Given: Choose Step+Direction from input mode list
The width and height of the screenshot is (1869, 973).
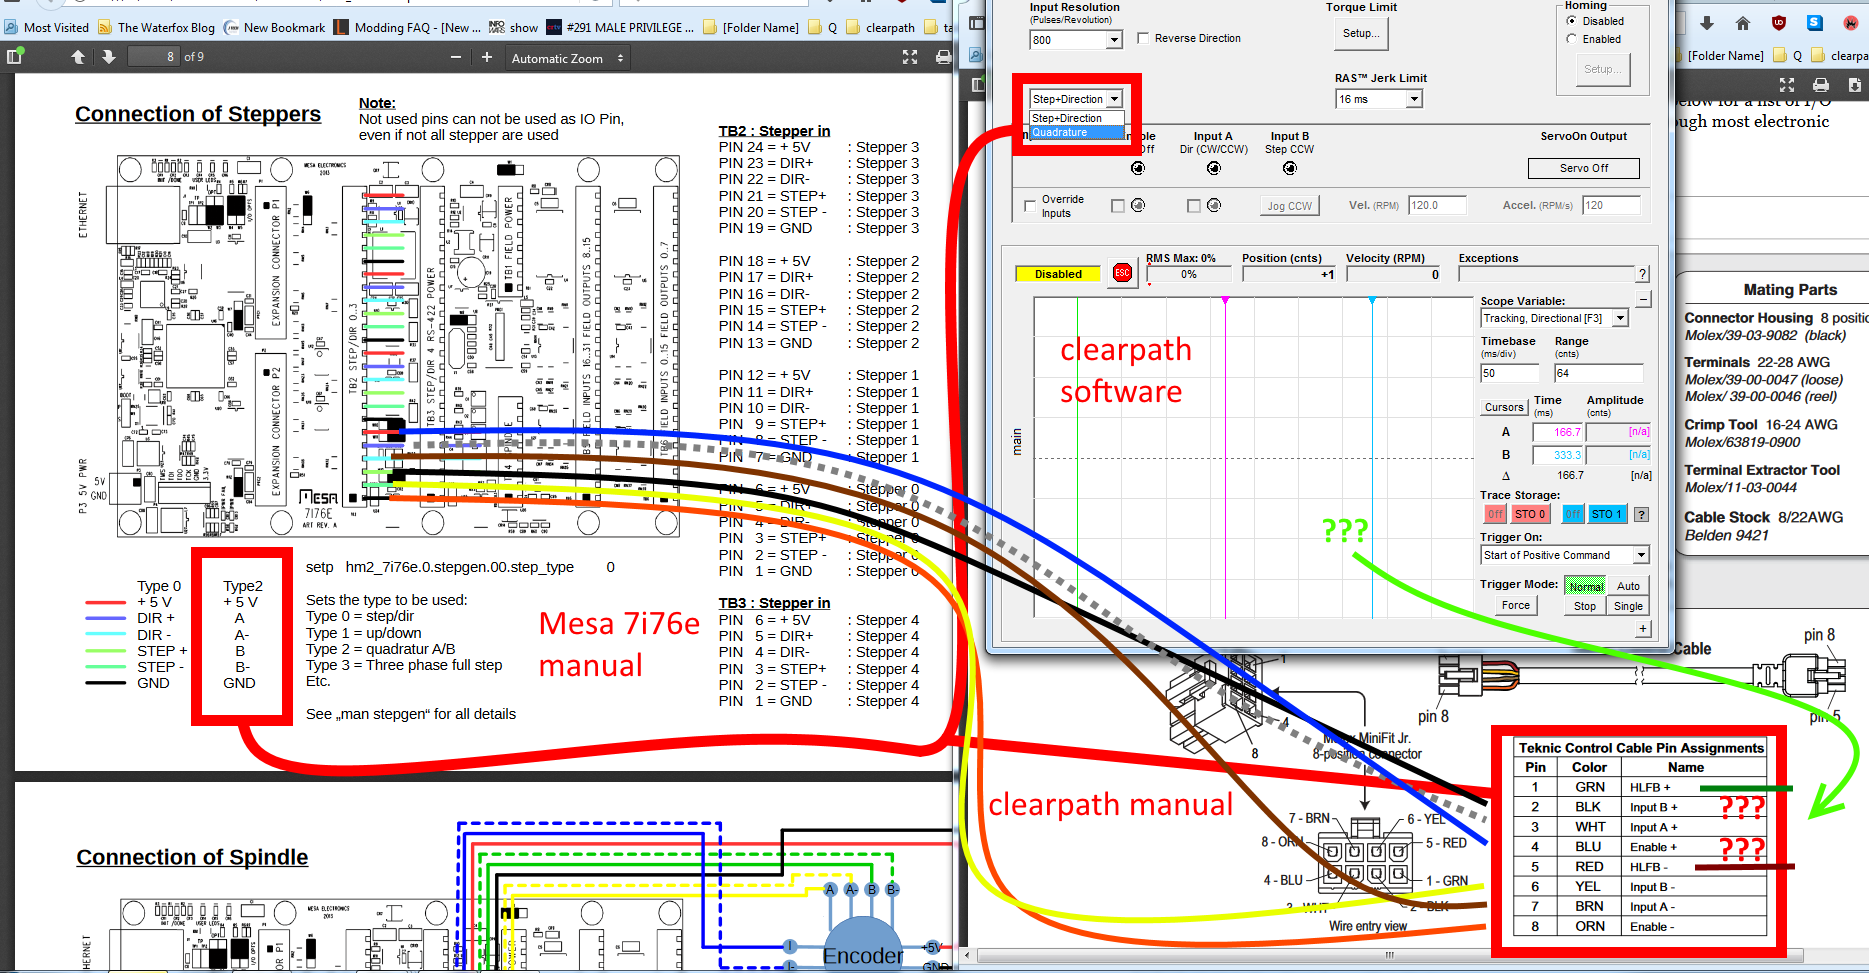Looking at the screenshot, I should (1076, 118).
